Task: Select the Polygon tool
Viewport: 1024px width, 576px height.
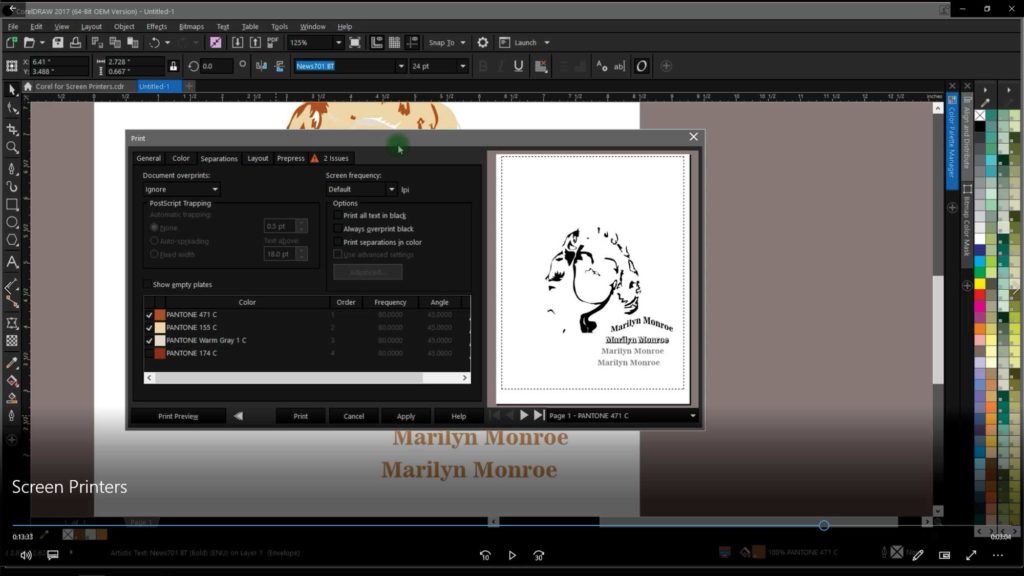Action: coord(12,240)
